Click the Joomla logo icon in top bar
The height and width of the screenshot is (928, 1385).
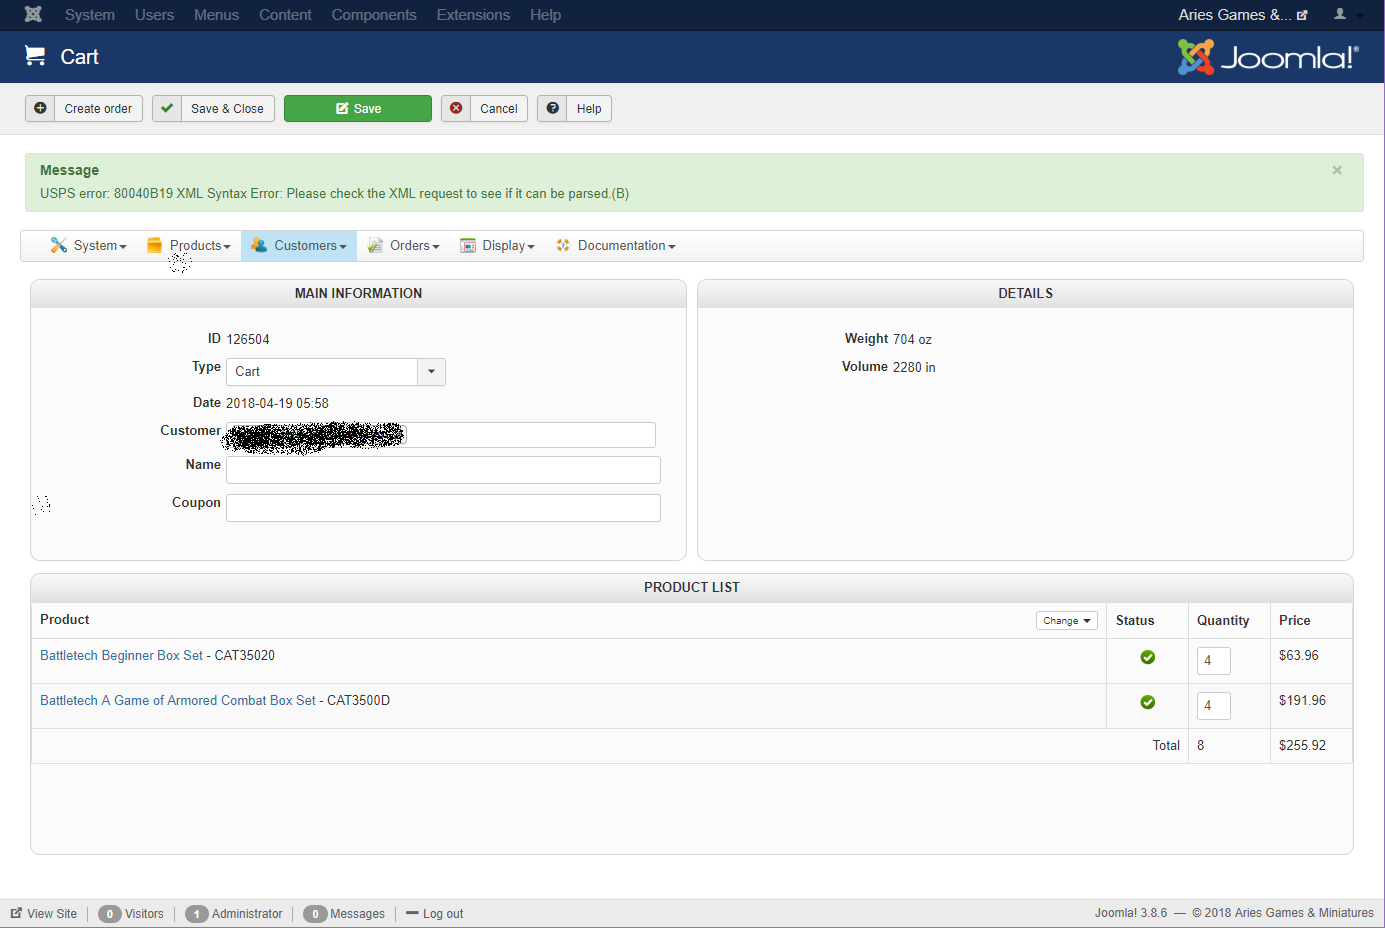pos(33,14)
